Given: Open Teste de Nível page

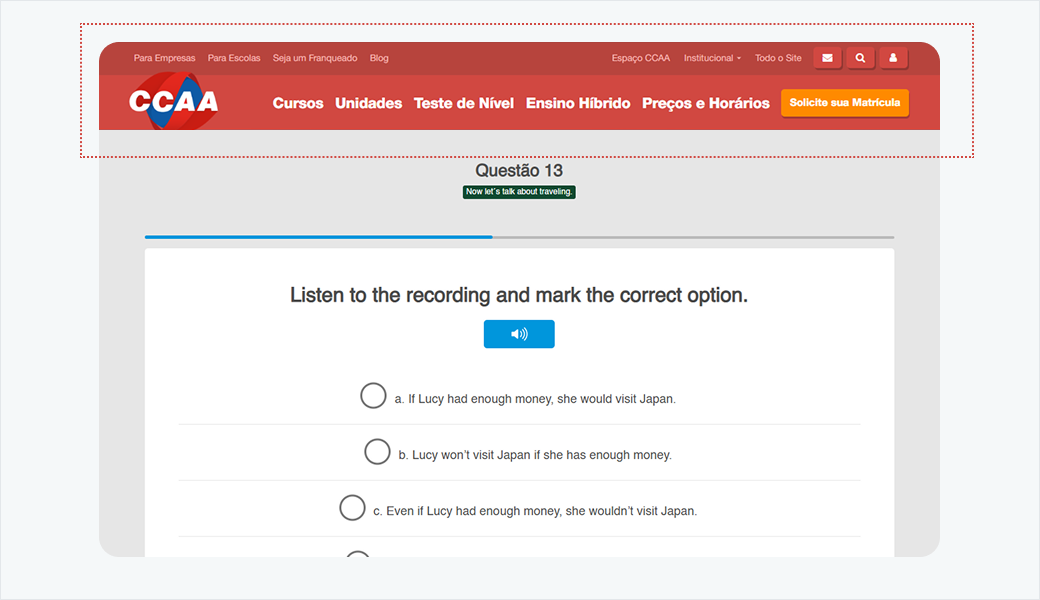Looking at the screenshot, I should point(464,103).
